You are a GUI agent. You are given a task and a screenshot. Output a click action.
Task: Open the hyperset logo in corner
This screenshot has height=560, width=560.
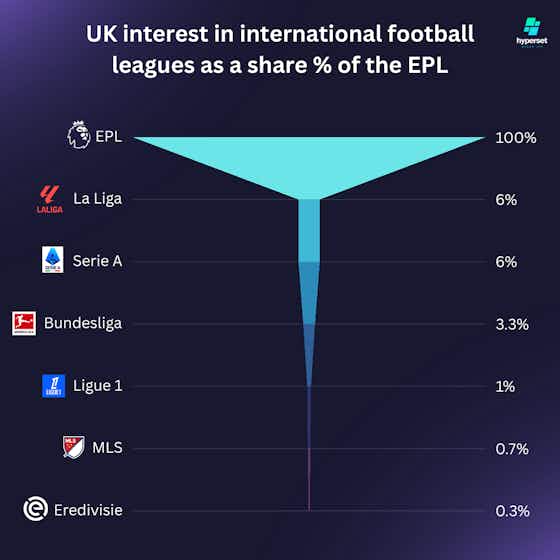[532, 32]
